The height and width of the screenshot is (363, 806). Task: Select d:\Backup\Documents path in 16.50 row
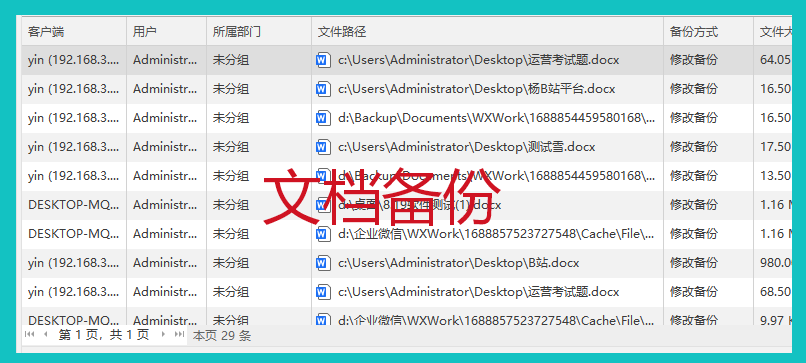coord(497,118)
